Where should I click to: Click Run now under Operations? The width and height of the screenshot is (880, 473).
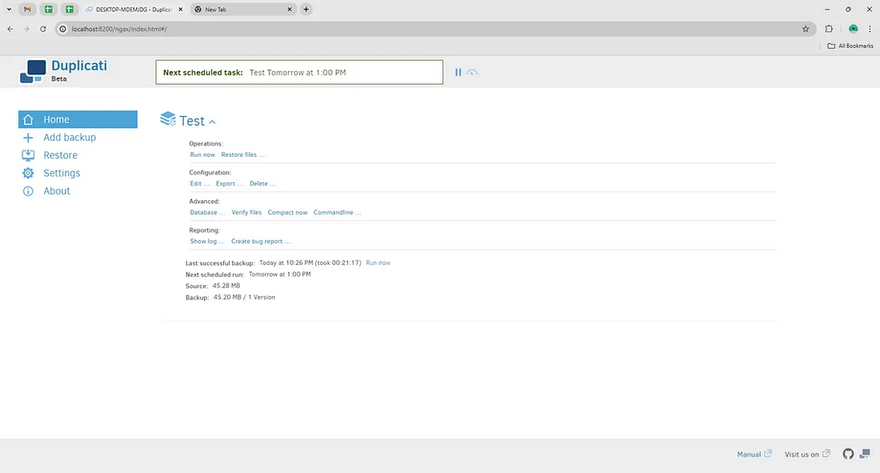pos(202,155)
